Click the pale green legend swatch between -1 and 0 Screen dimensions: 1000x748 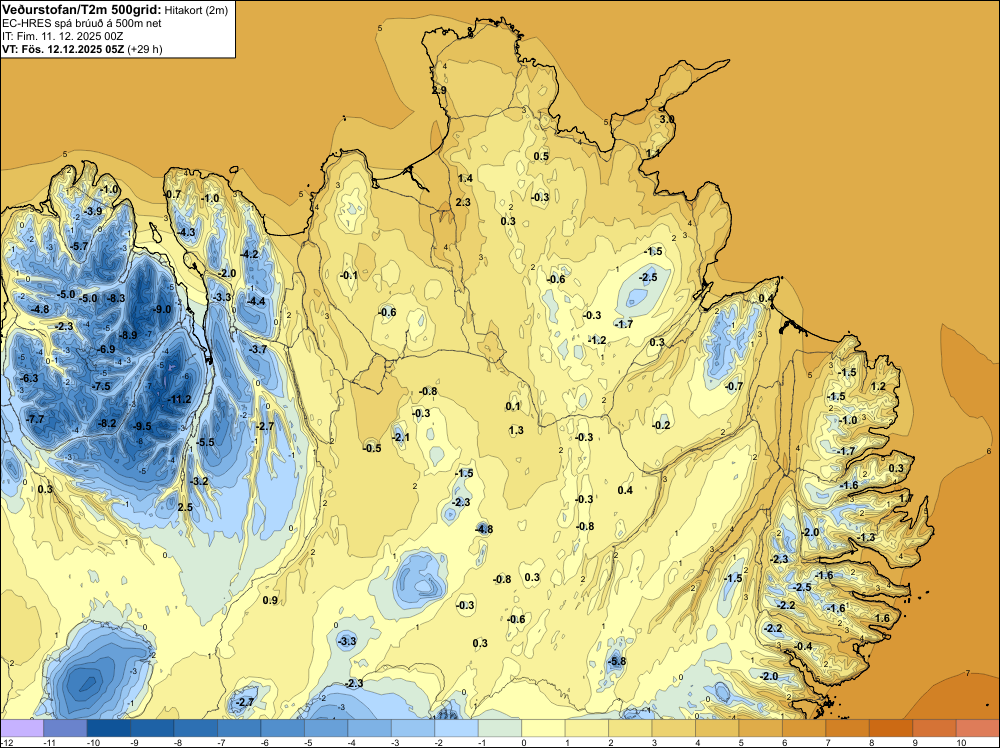[500, 728]
